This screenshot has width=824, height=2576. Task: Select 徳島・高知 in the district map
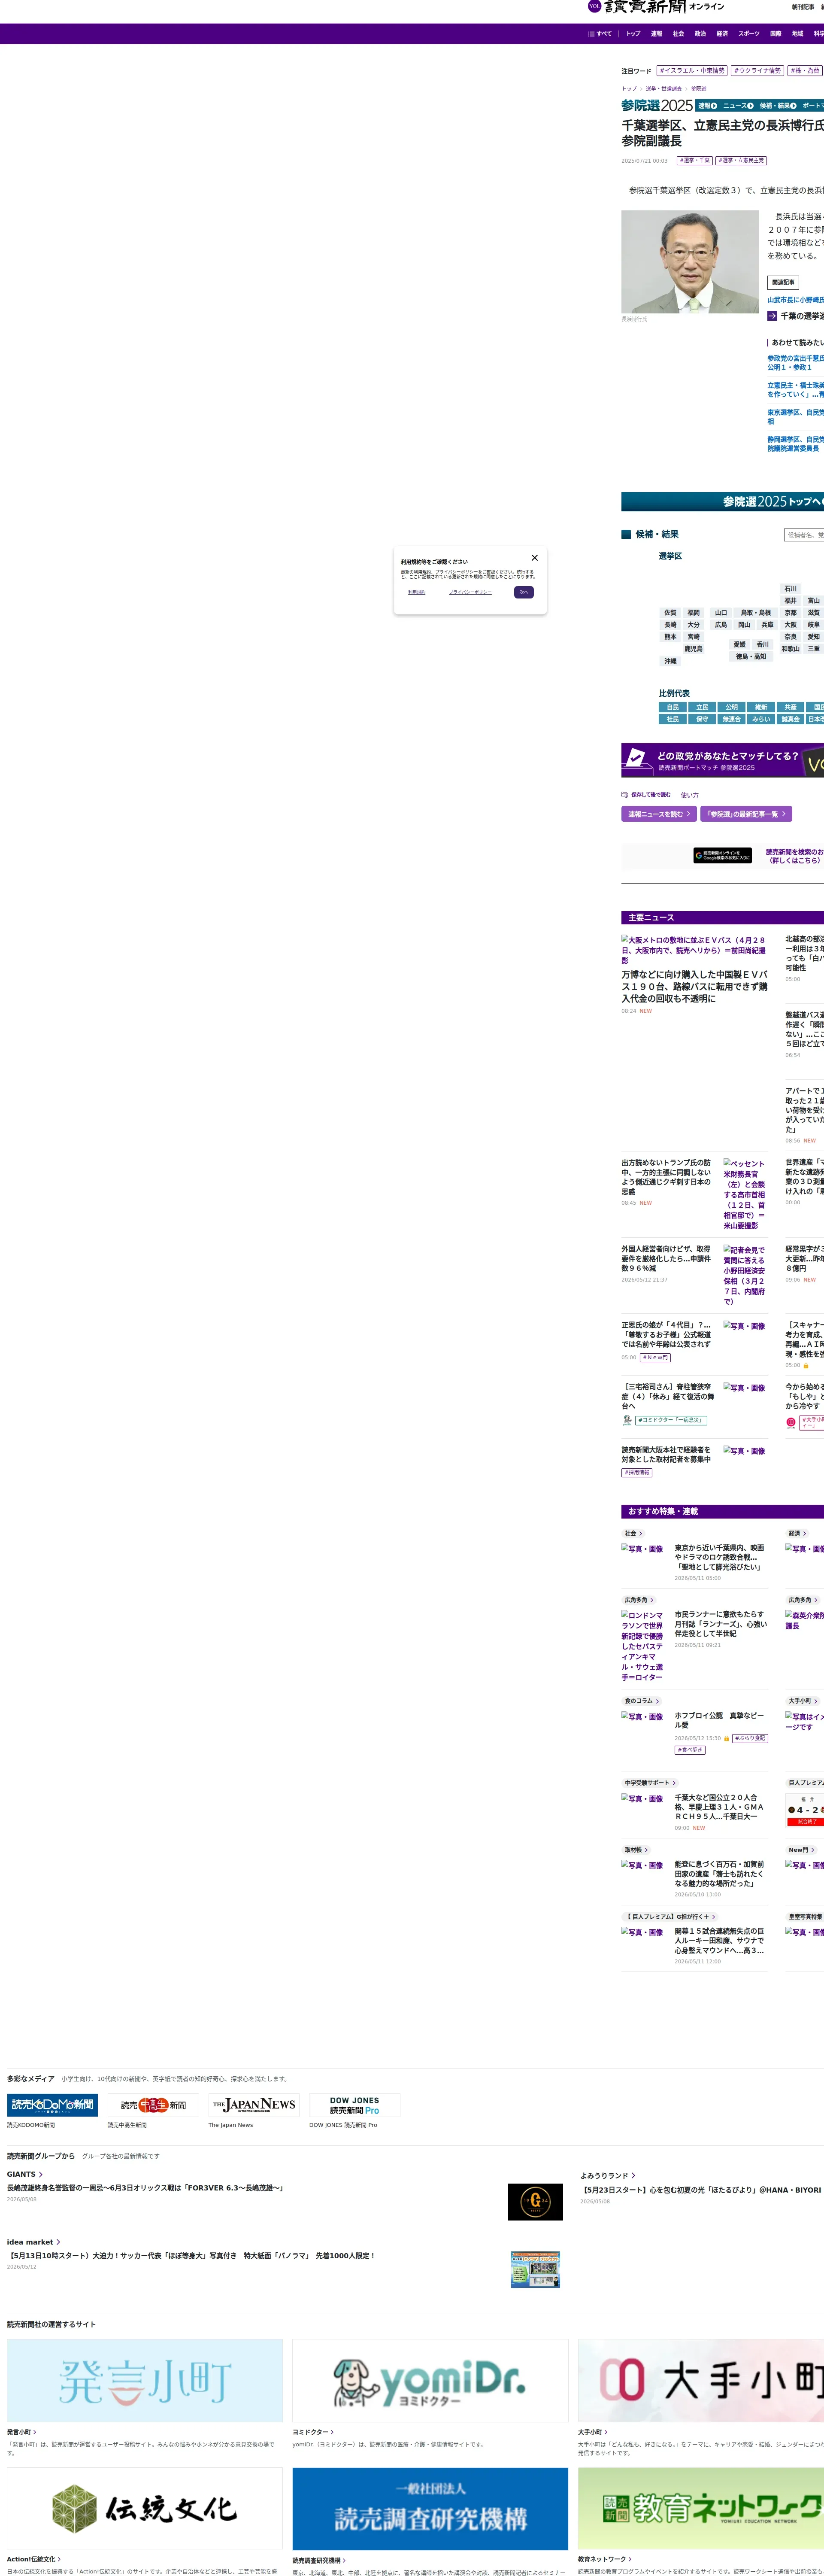tap(751, 657)
